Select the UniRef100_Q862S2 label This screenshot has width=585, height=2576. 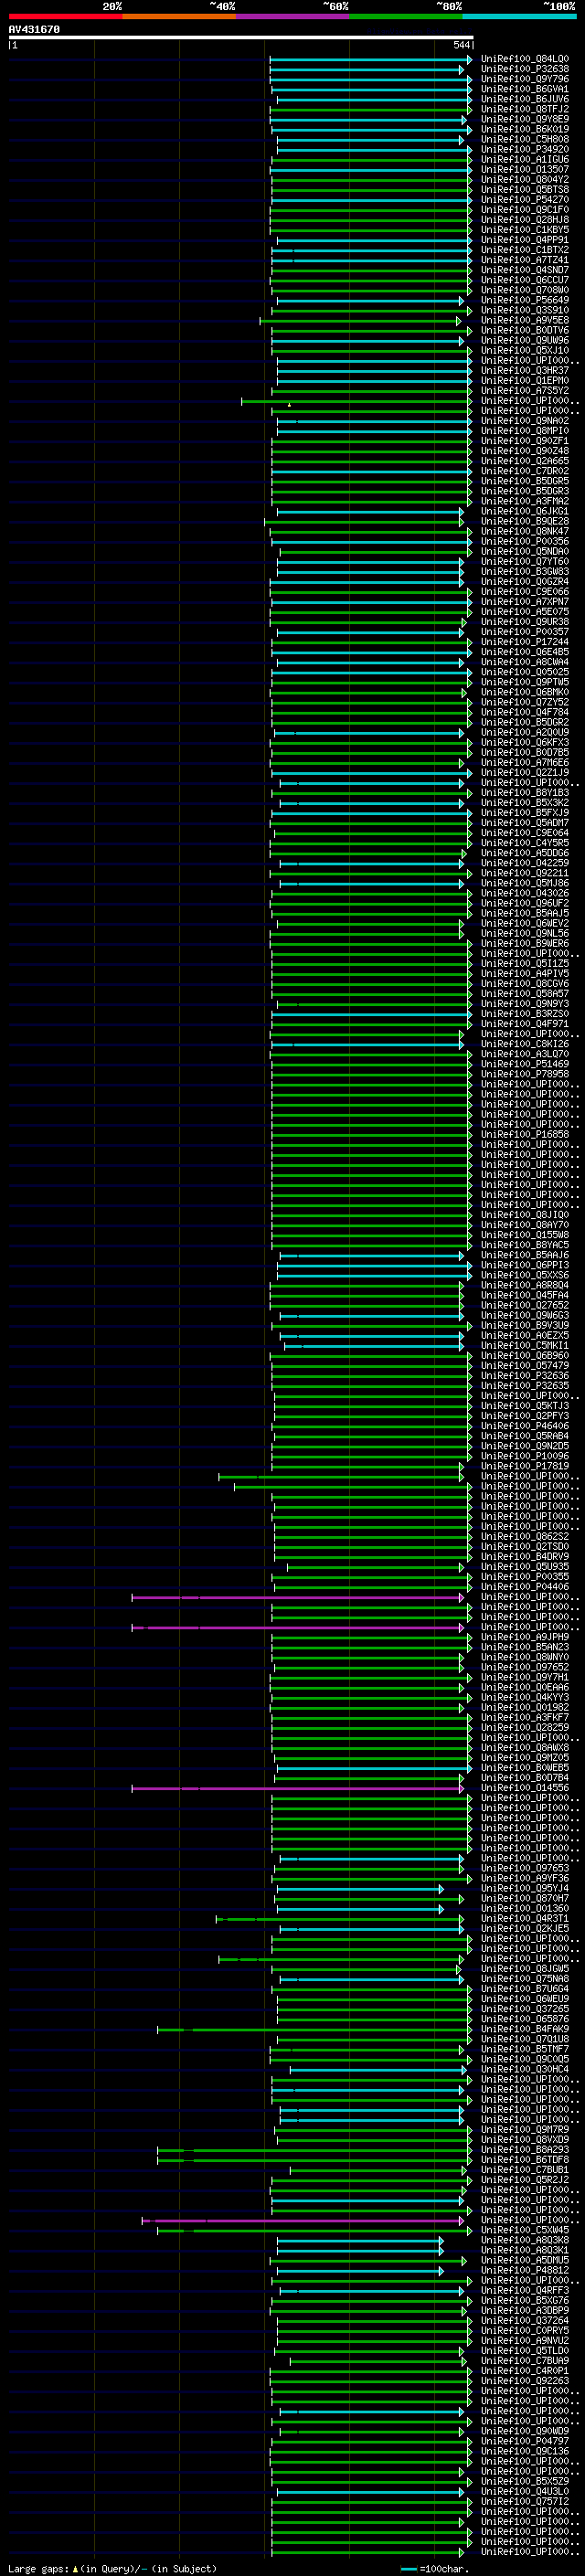coord(524,1536)
